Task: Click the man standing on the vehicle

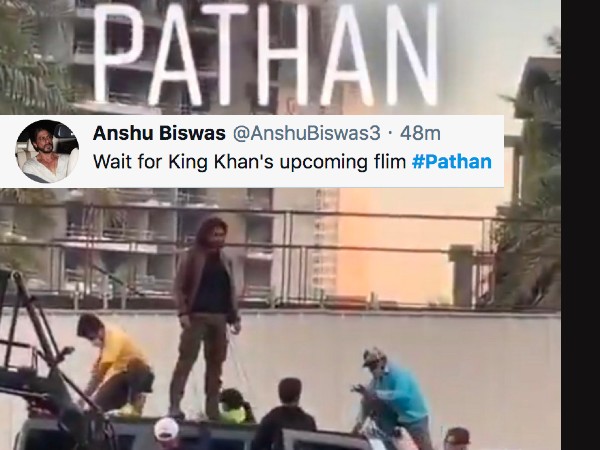Action: click(x=206, y=318)
